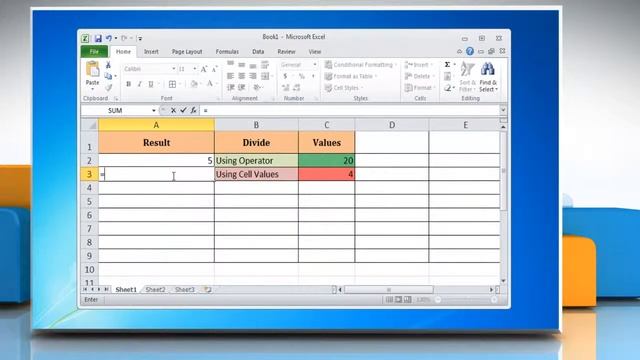Click the Paste clipboard icon
The image size is (640, 360).
coord(93,69)
